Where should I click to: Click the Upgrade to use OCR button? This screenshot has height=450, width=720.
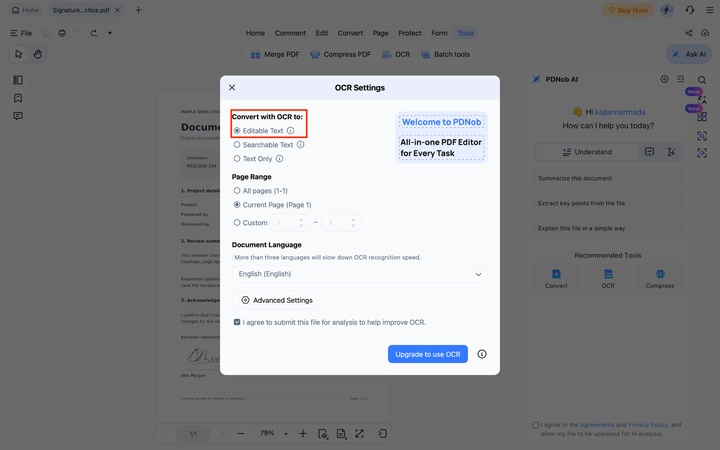(428, 354)
